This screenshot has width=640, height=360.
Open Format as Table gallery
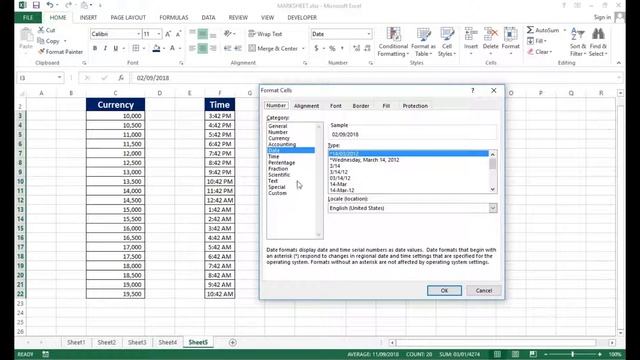coord(423,42)
